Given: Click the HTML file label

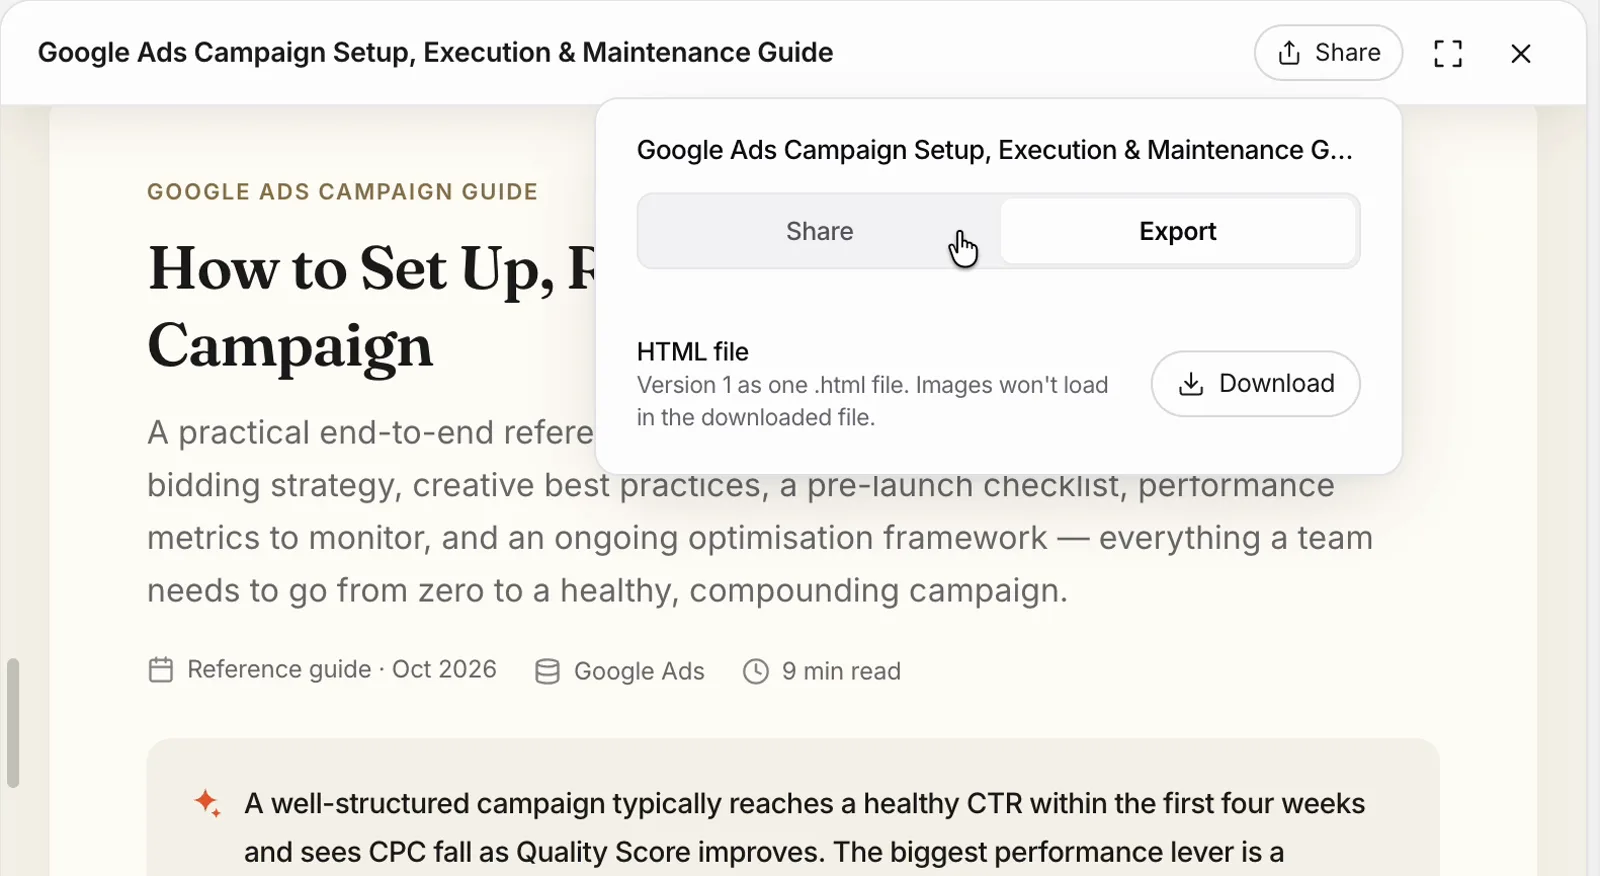Looking at the screenshot, I should click(693, 352).
